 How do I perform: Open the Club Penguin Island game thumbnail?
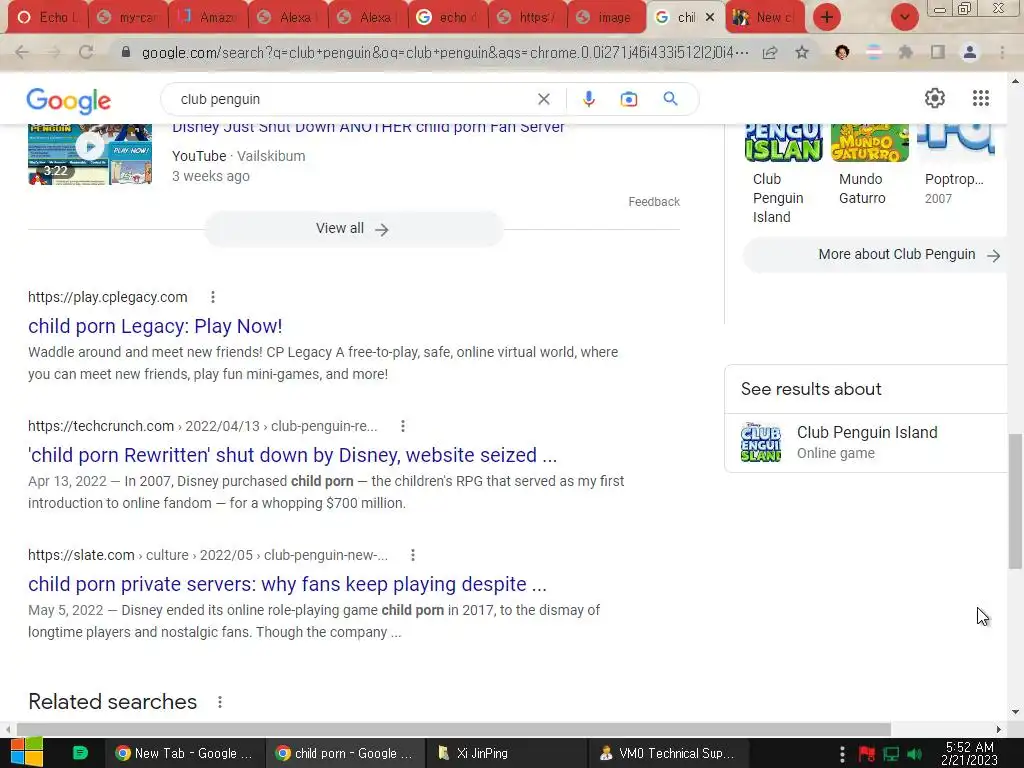783,143
